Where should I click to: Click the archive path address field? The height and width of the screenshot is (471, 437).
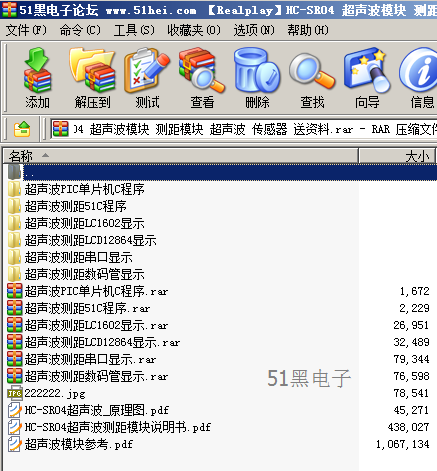point(244,129)
